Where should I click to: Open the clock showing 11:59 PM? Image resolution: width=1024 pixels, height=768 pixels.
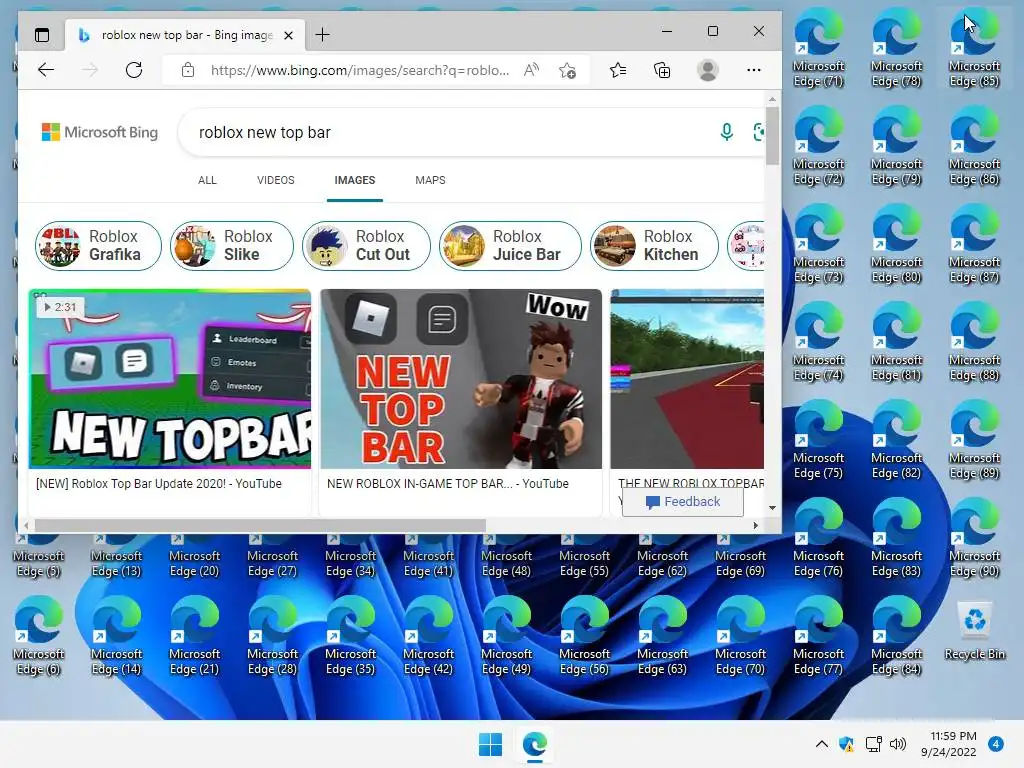click(x=949, y=744)
